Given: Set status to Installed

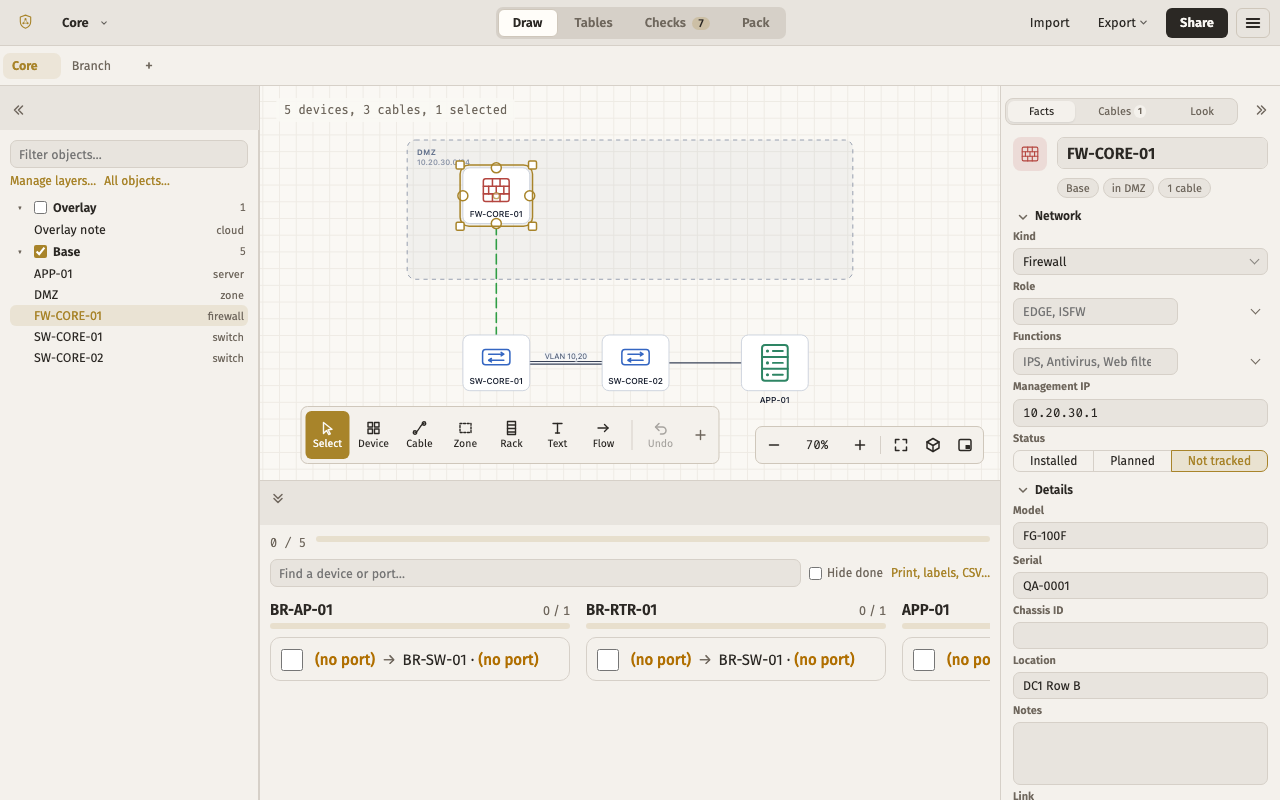Looking at the screenshot, I should [1054, 461].
